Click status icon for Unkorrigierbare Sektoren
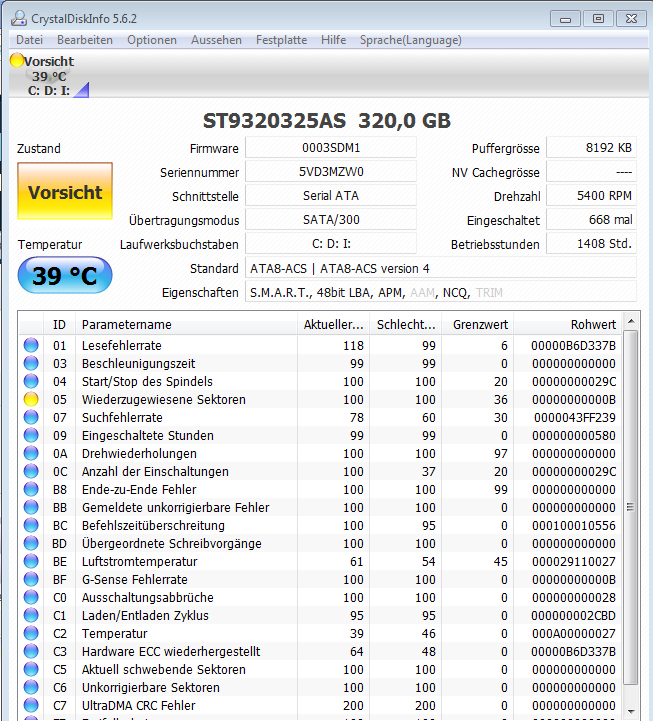The height and width of the screenshot is (721, 653). (31, 687)
